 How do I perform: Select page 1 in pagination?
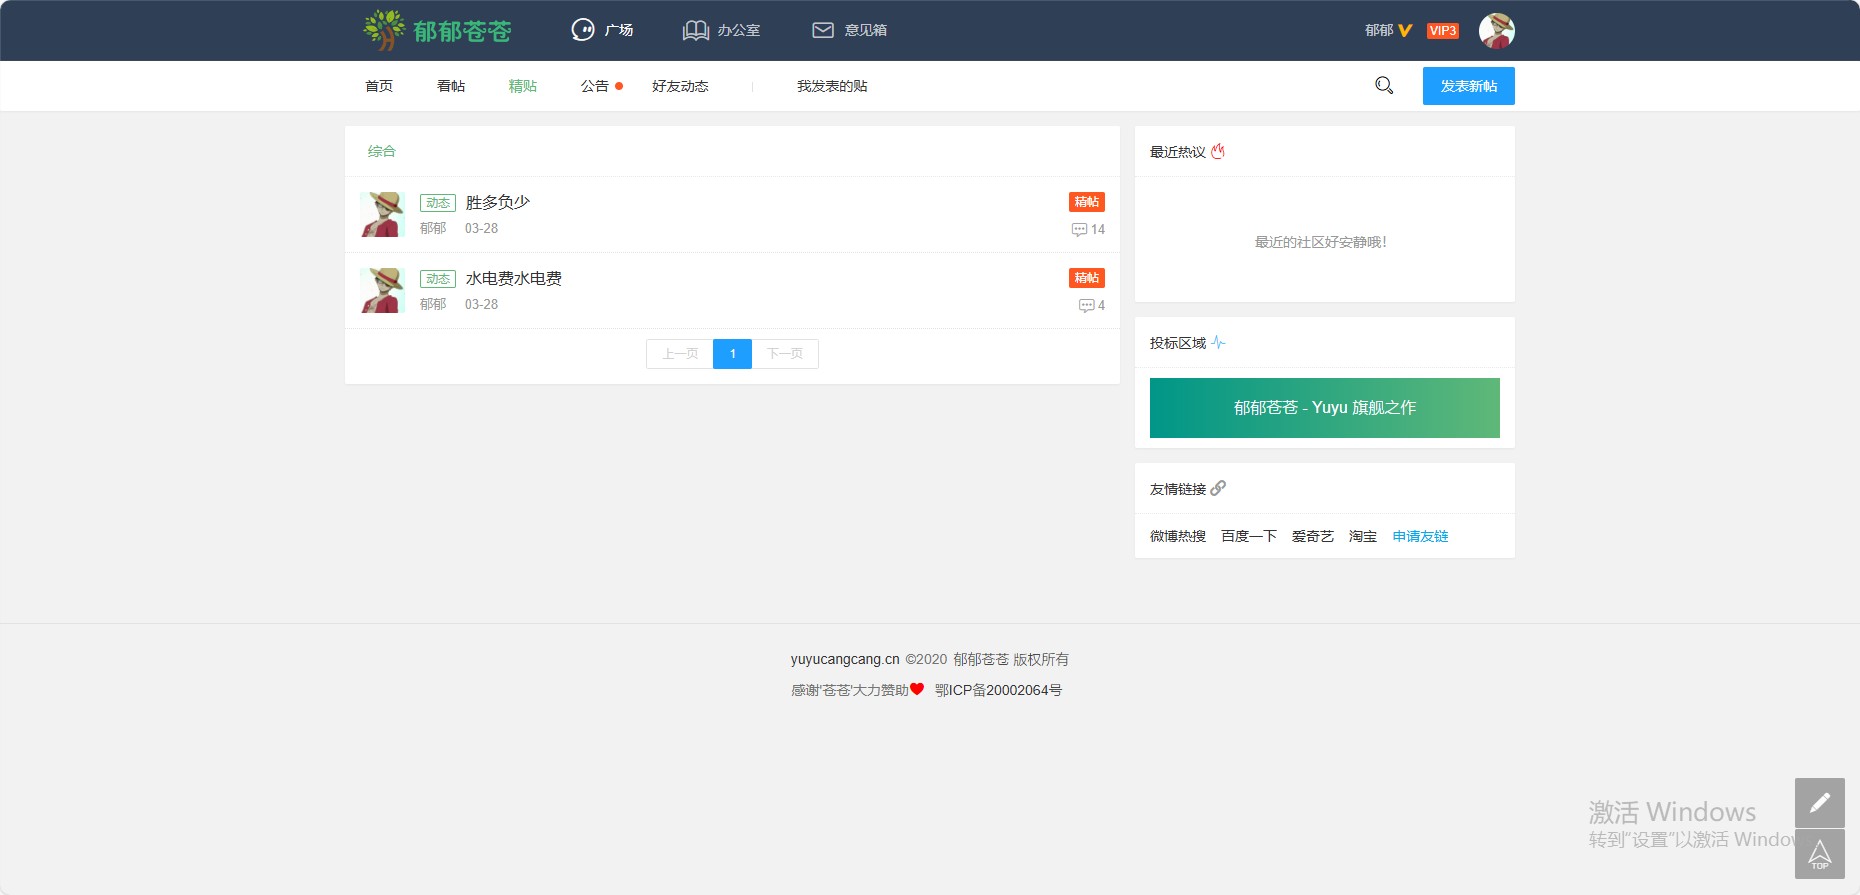[x=732, y=354]
